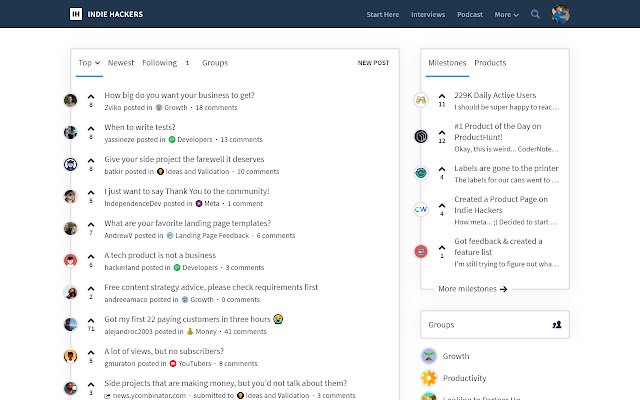Open the CW product logo in milestones

[421, 209]
